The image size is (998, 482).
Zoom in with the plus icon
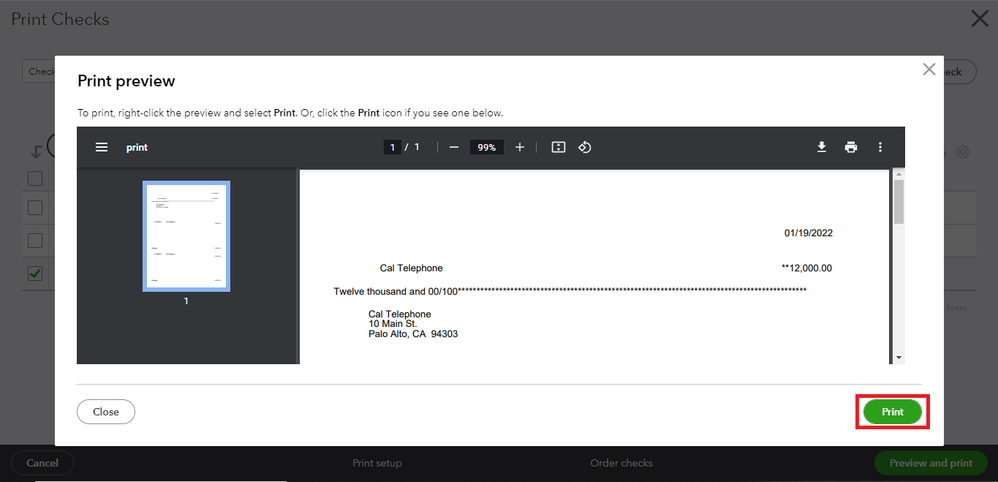click(x=519, y=147)
